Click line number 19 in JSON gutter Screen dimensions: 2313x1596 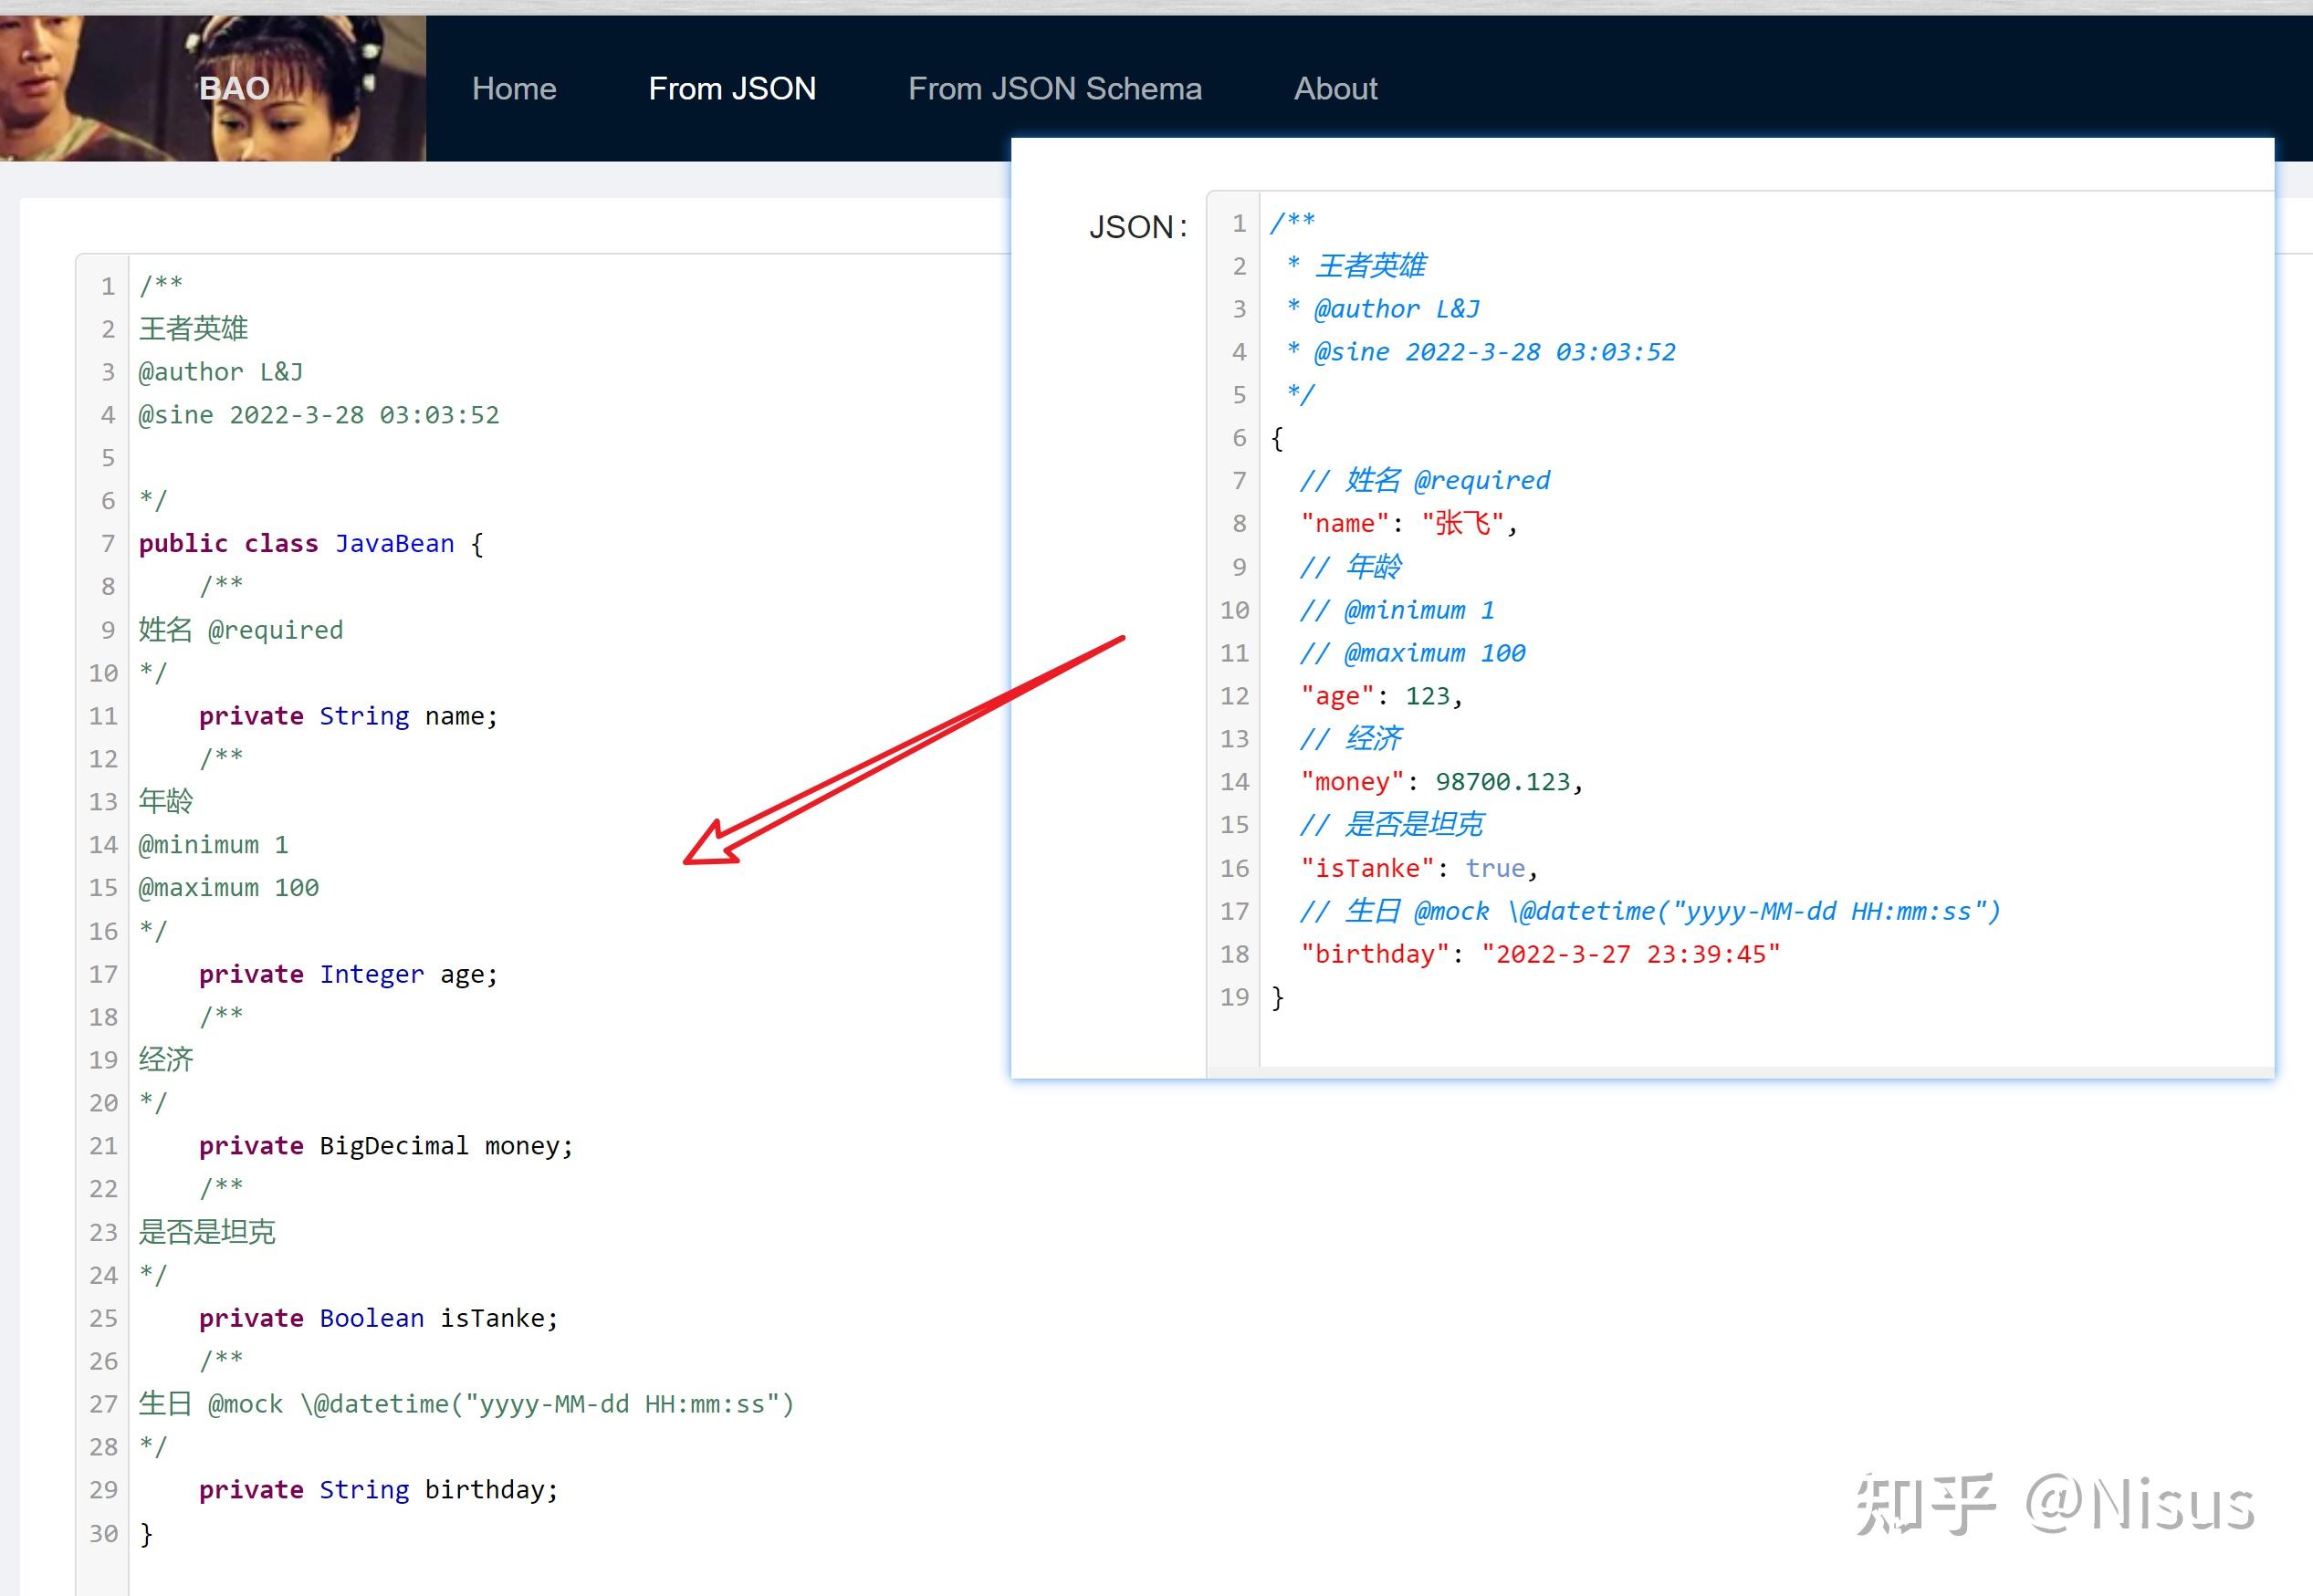[1235, 997]
